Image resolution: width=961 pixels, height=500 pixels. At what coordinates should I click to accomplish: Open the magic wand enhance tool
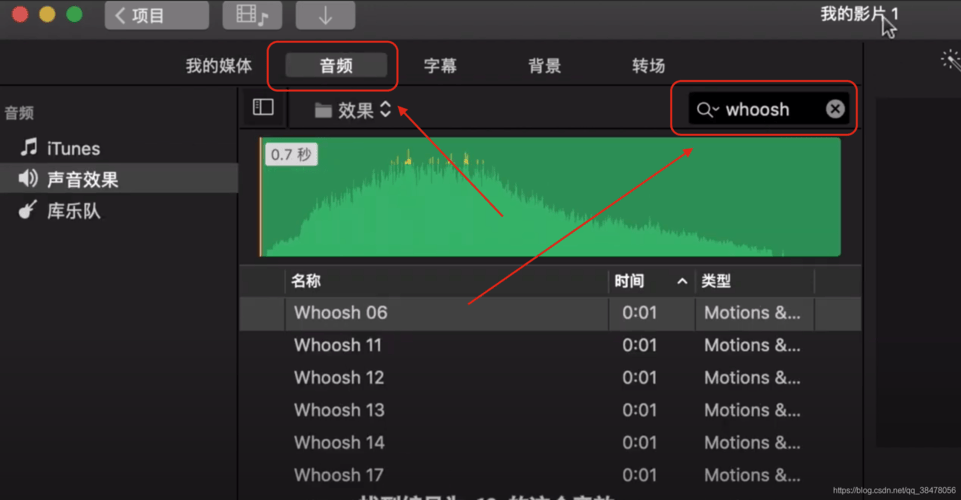pyautogui.click(x=951, y=59)
